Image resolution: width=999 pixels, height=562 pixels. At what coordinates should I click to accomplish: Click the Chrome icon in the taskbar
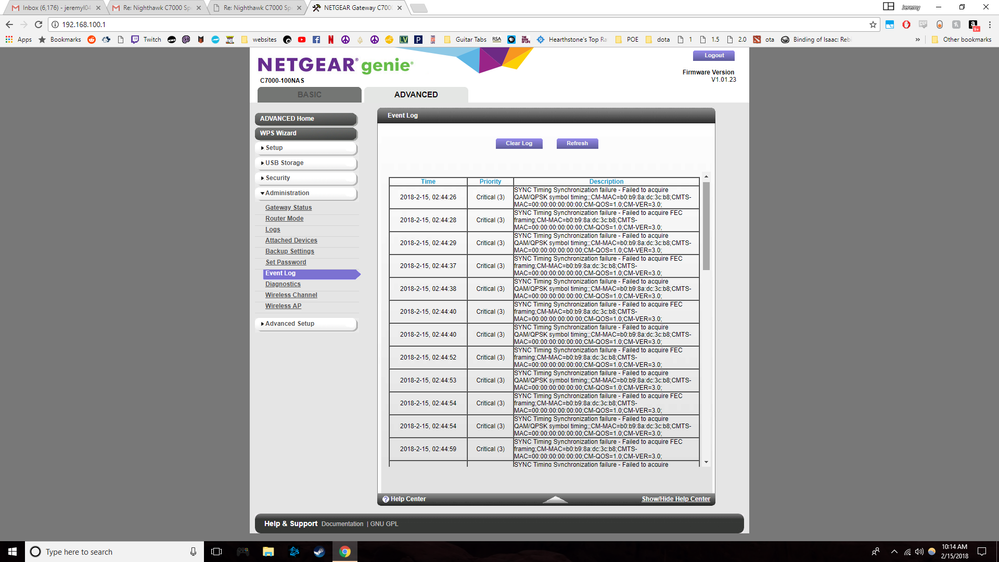(344, 551)
